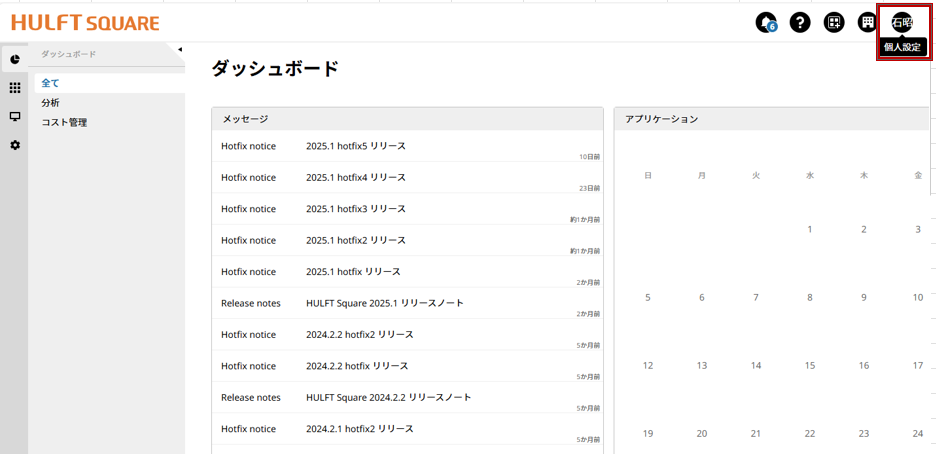This screenshot has height=454, width=936.
Task: Click the help question mark icon
Action: (800, 23)
